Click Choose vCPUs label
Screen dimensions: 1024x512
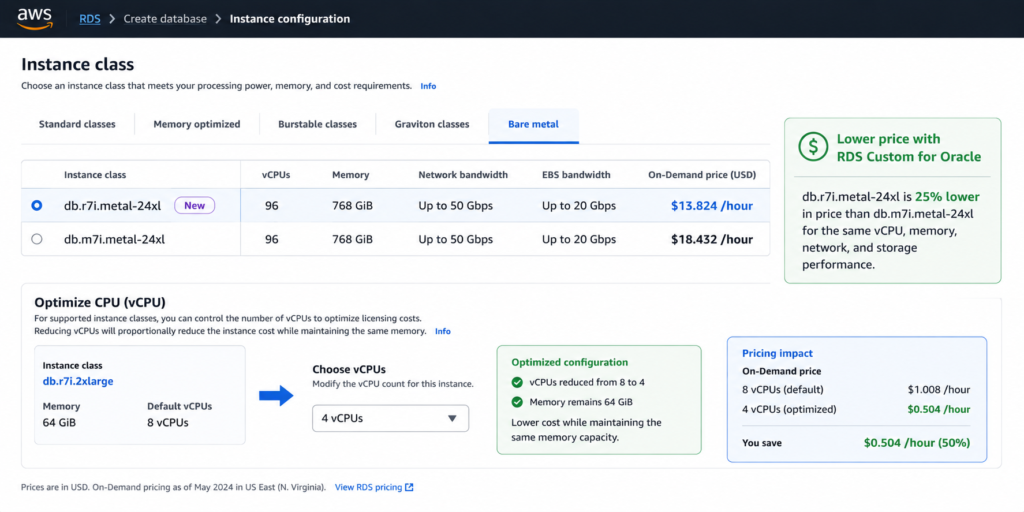point(349,370)
